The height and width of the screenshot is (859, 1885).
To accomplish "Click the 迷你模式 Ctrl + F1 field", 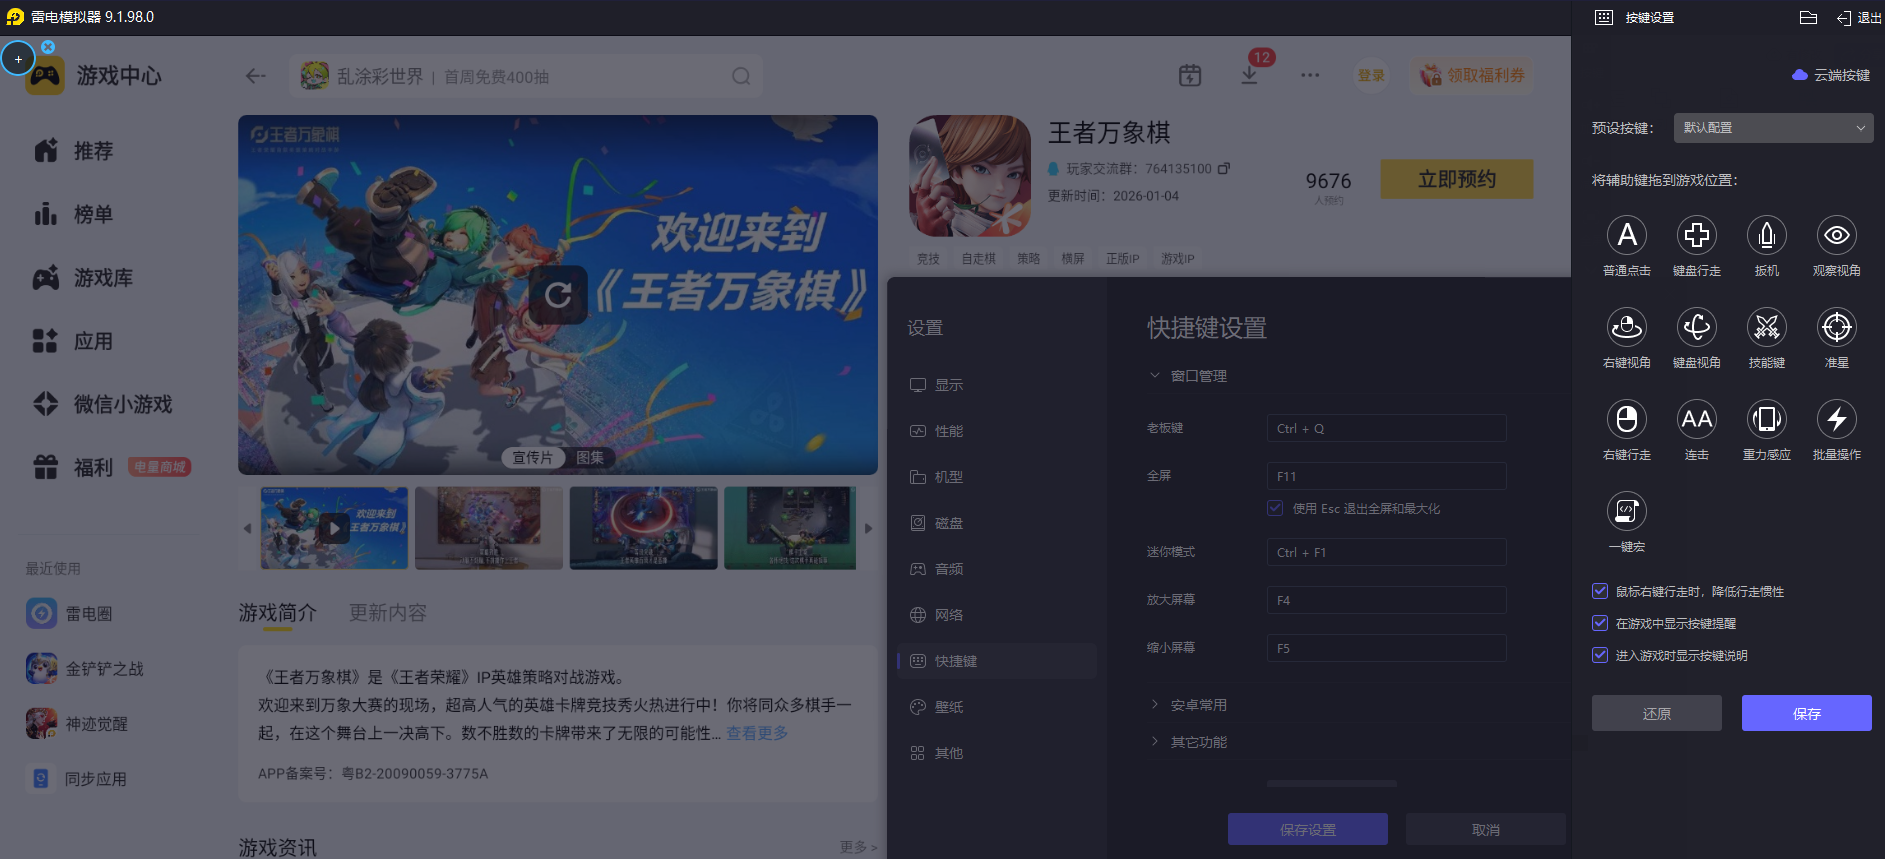I will pyautogui.click(x=1387, y=552).
